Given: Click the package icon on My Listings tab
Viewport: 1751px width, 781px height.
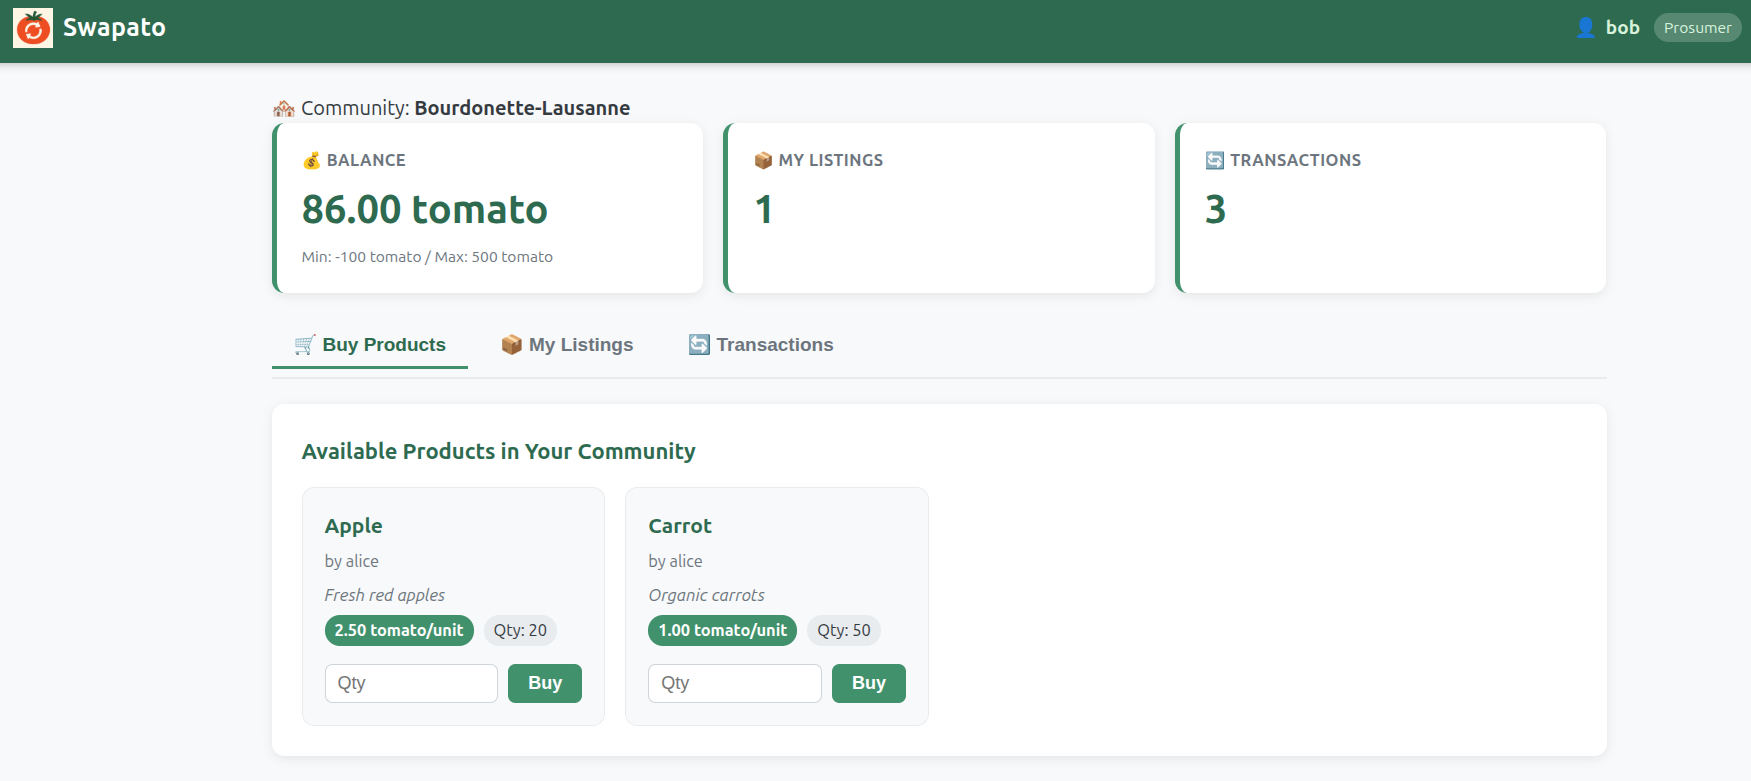Looking at the screenshot, I should point(512,345).
